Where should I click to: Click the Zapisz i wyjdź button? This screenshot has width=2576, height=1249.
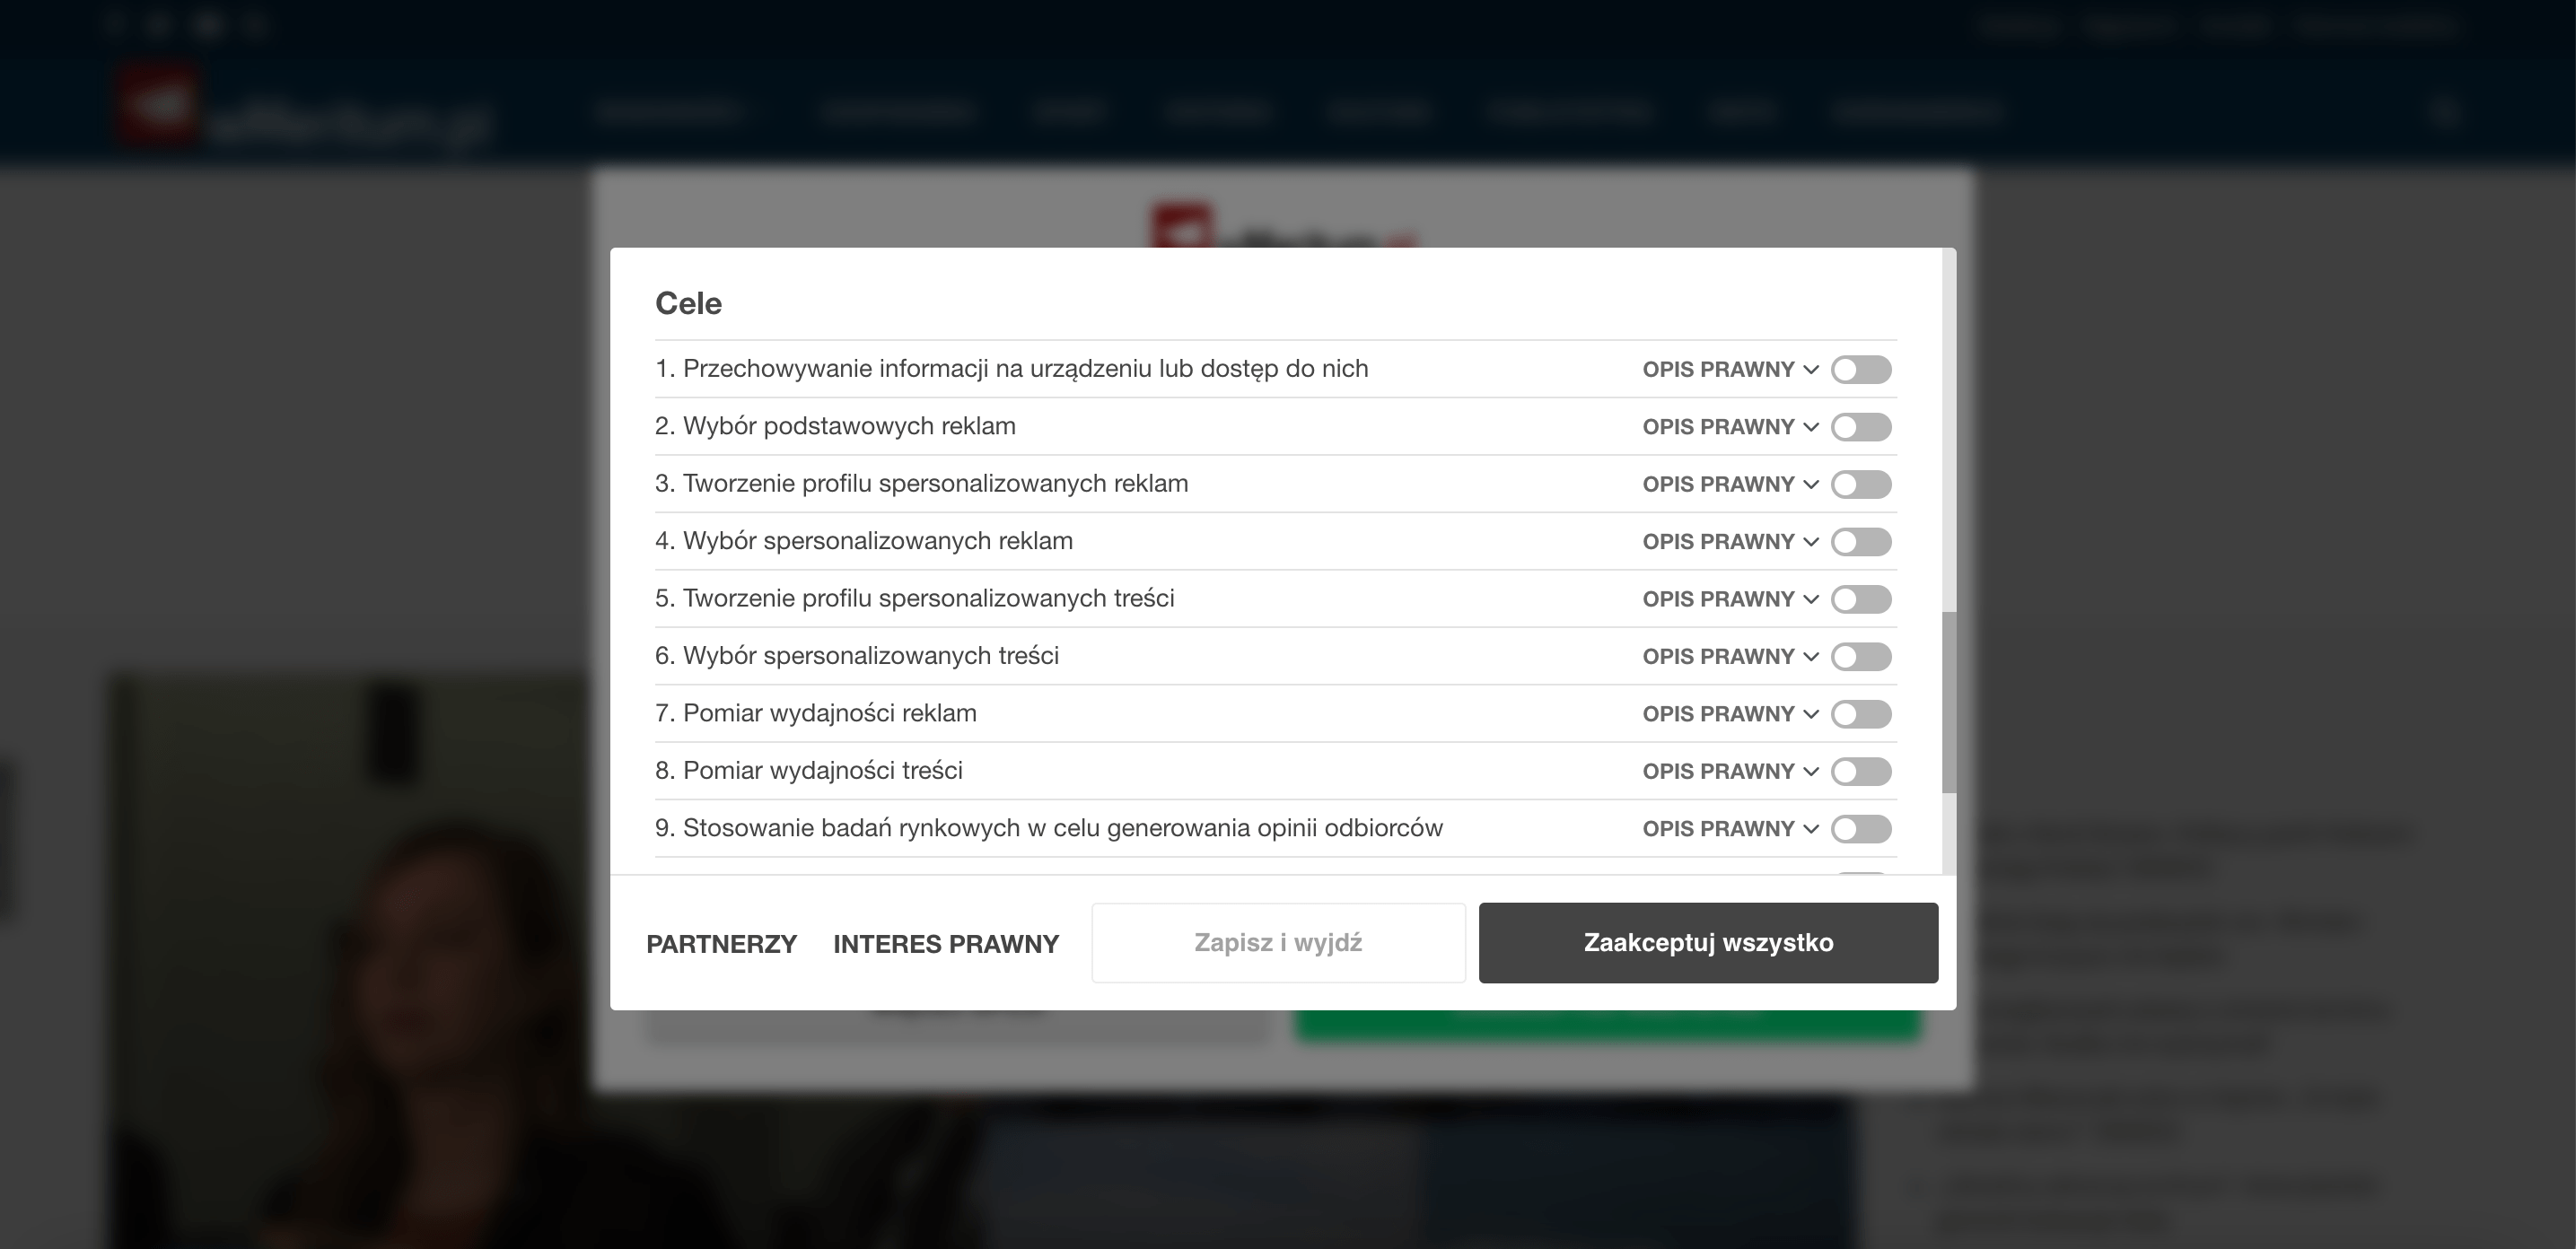1277,943
